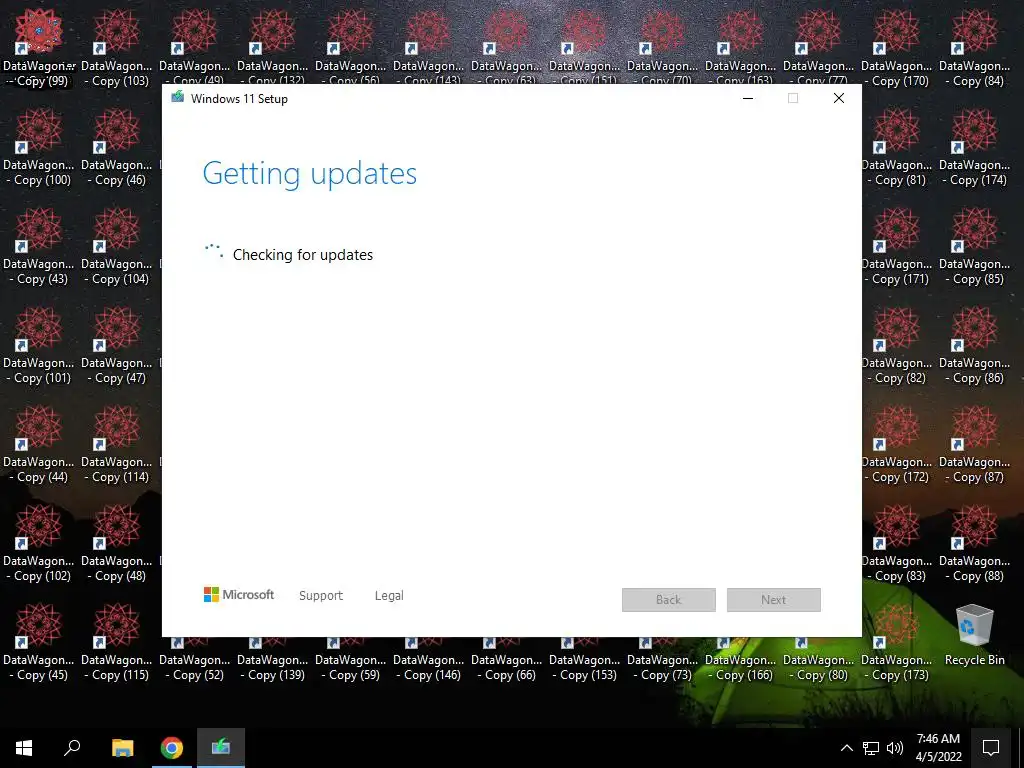Click DataWagon Copy (80) desktop icon
1024x768 pixels.
(818, 660)
